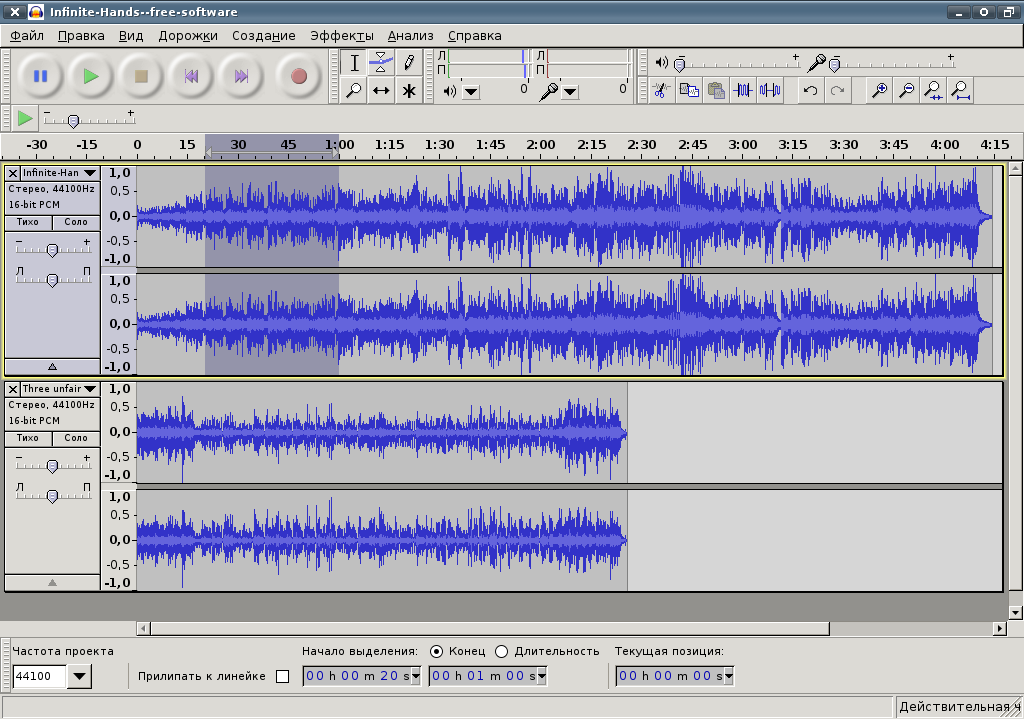1024x719 pixels.
Task: Select the Multi-tool asterisk icon
Action: [409, 90]
